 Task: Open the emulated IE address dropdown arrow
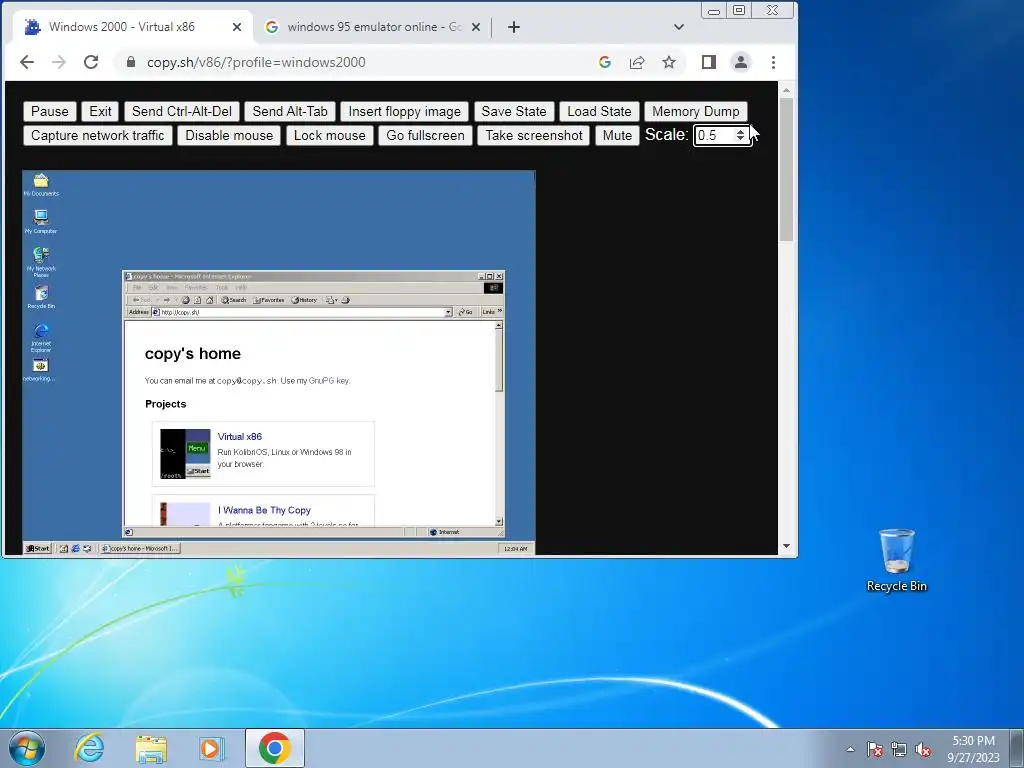[448, 312]
